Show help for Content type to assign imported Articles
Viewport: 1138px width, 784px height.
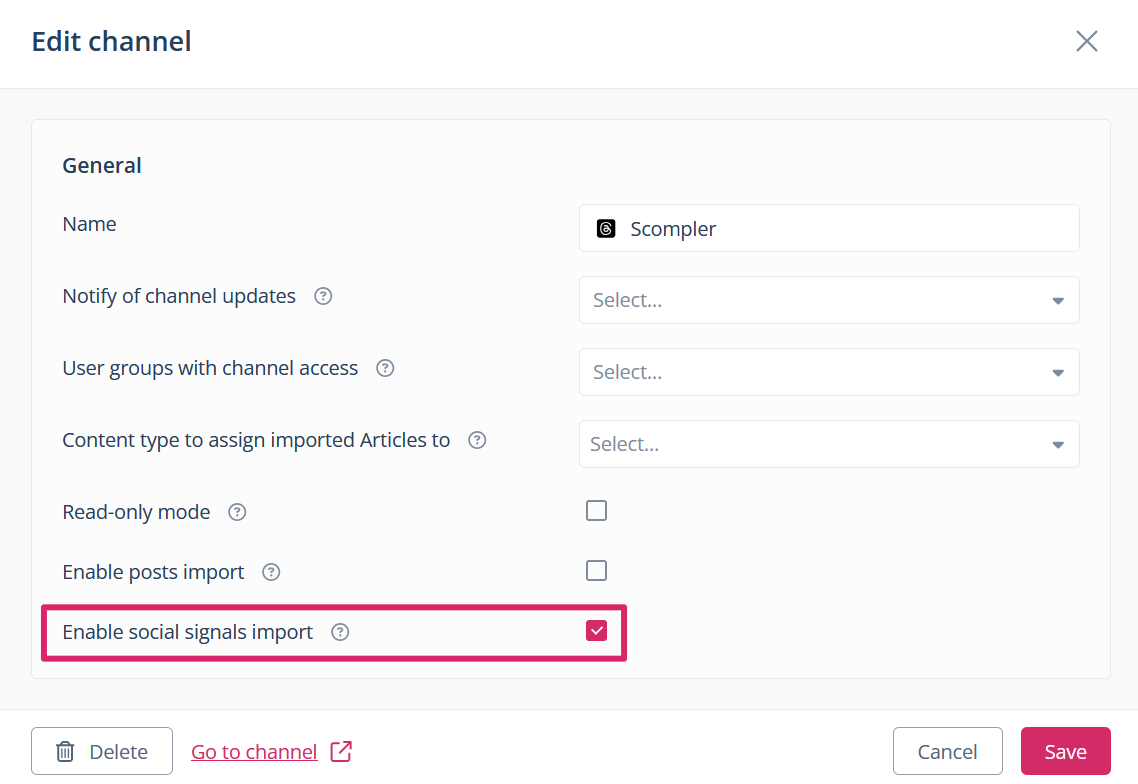click(477, 440)
